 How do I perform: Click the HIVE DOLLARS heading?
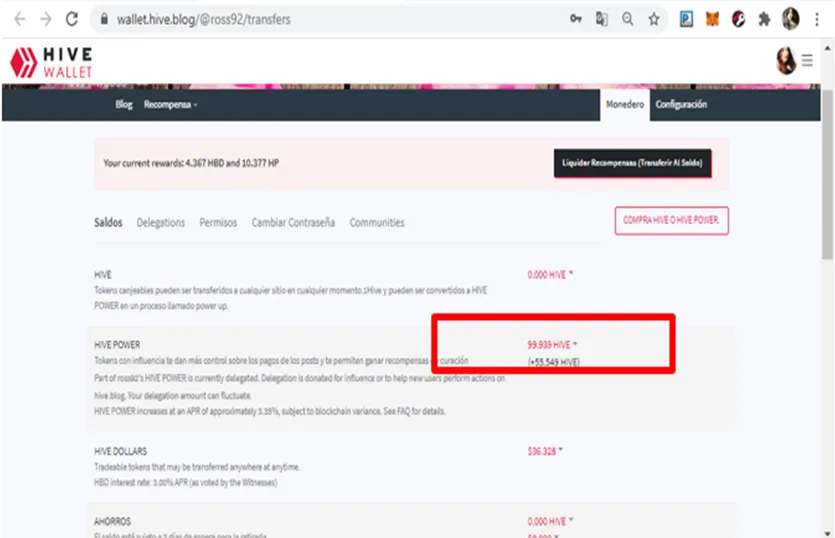(120, 451)
